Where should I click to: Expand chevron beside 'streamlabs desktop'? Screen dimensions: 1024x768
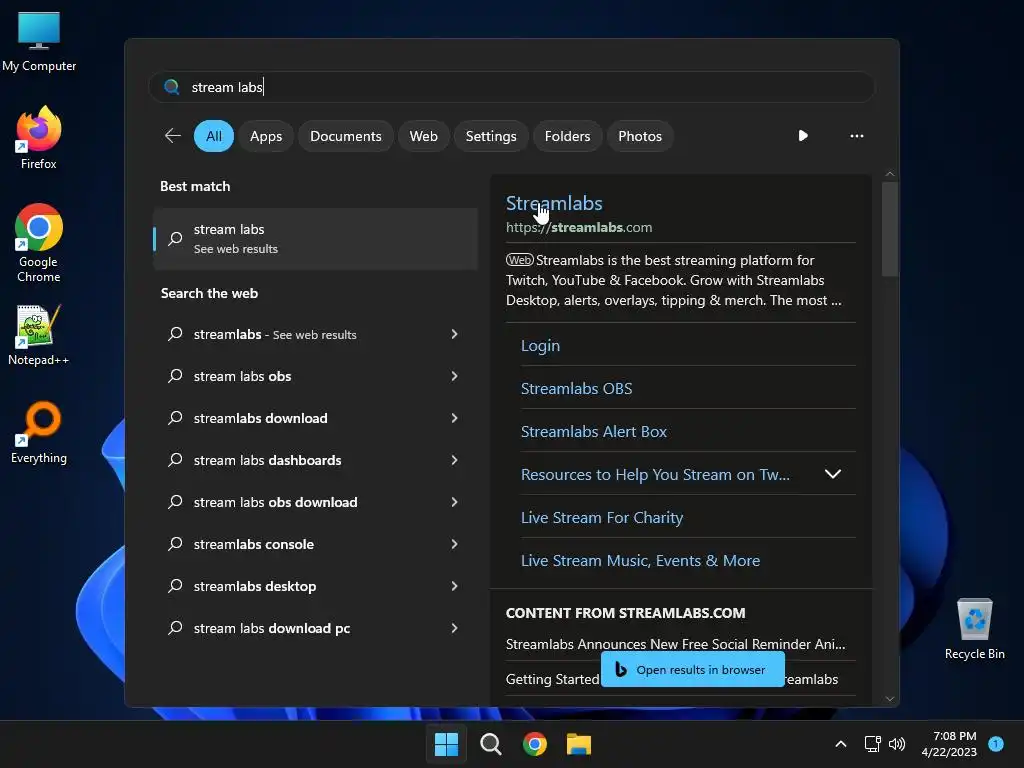click(x=455, y=586)
